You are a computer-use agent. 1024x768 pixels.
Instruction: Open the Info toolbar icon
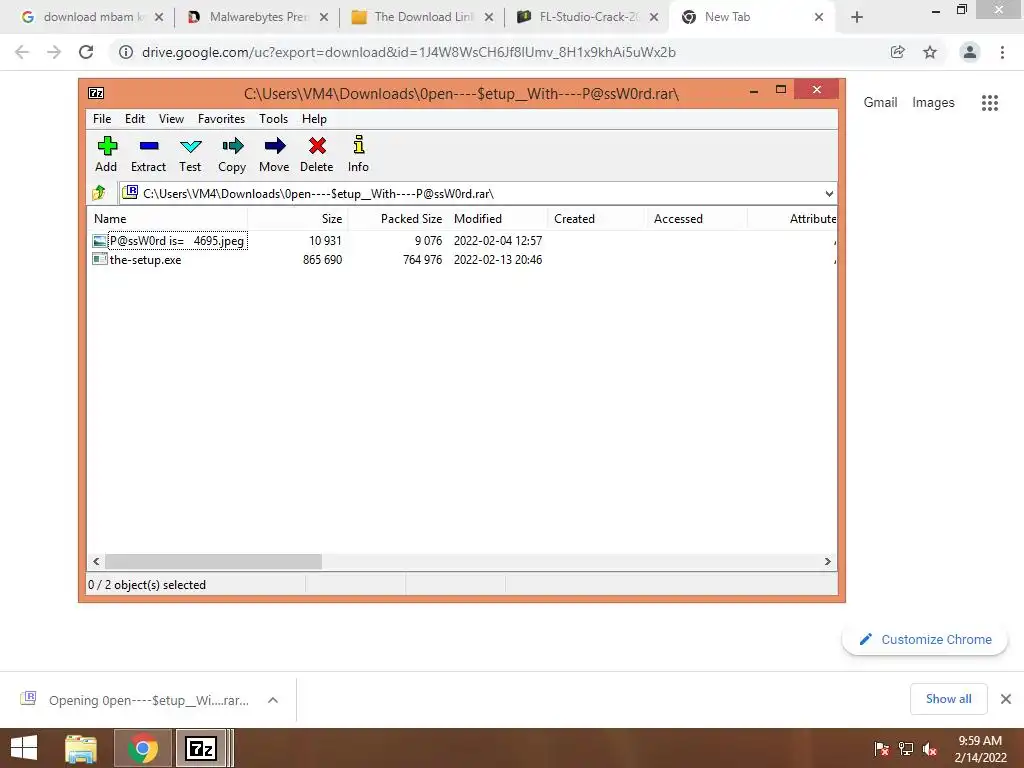[359, 145]
